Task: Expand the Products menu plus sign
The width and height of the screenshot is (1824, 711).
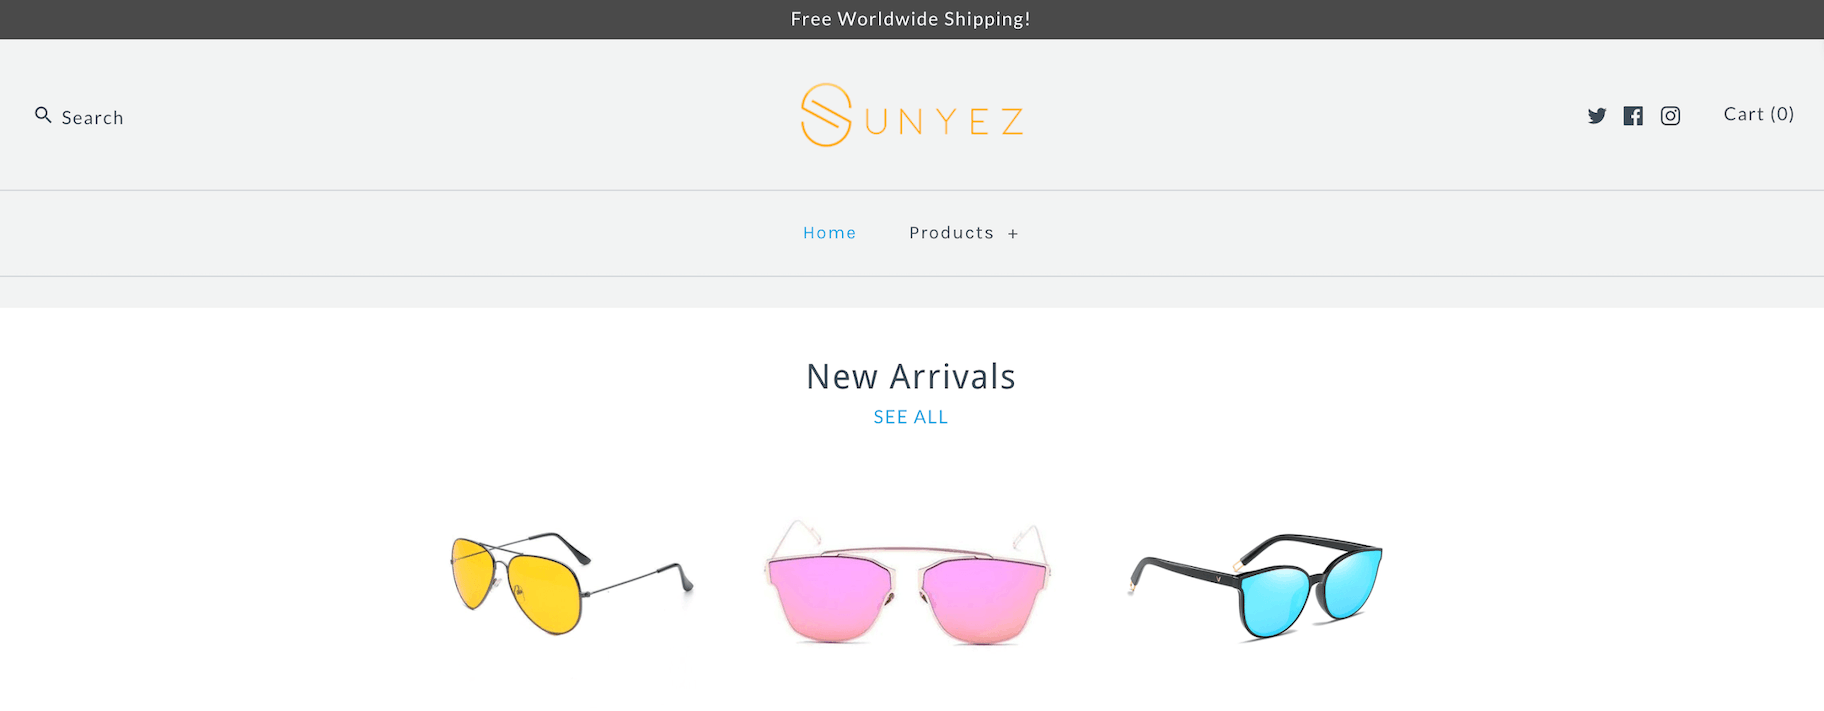Action: [1013, 234]
